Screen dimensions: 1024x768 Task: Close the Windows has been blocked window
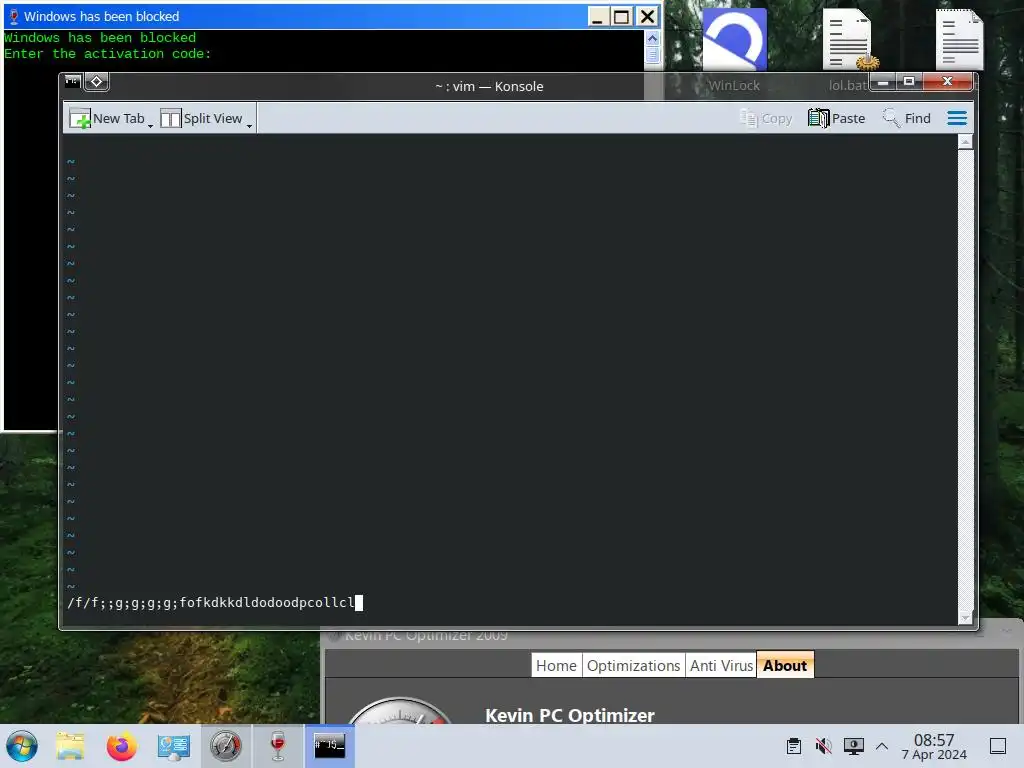point(647,16)
